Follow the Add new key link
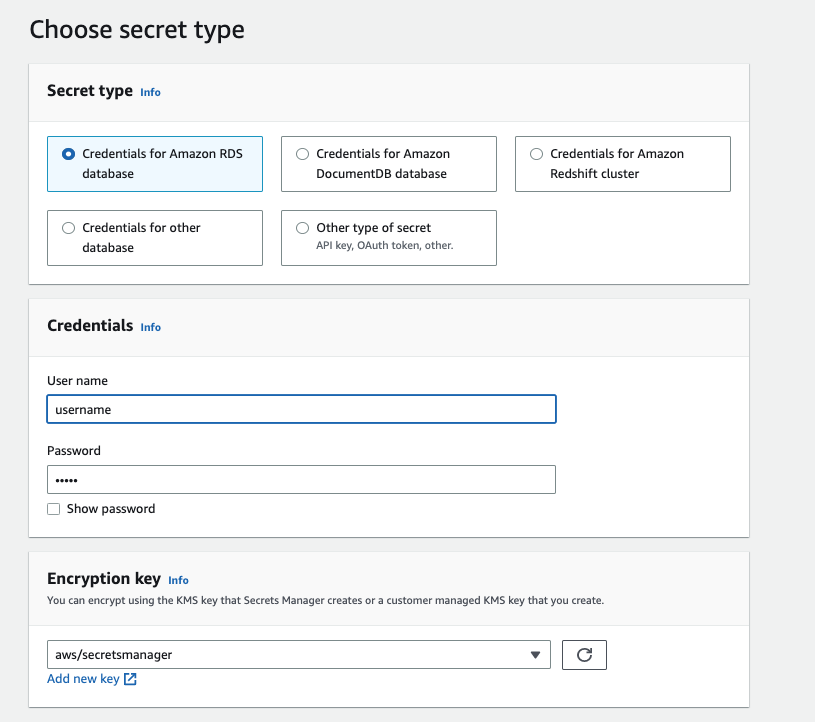Image resolution: width=815 pixels, height=722 pixels. [83, 680]
